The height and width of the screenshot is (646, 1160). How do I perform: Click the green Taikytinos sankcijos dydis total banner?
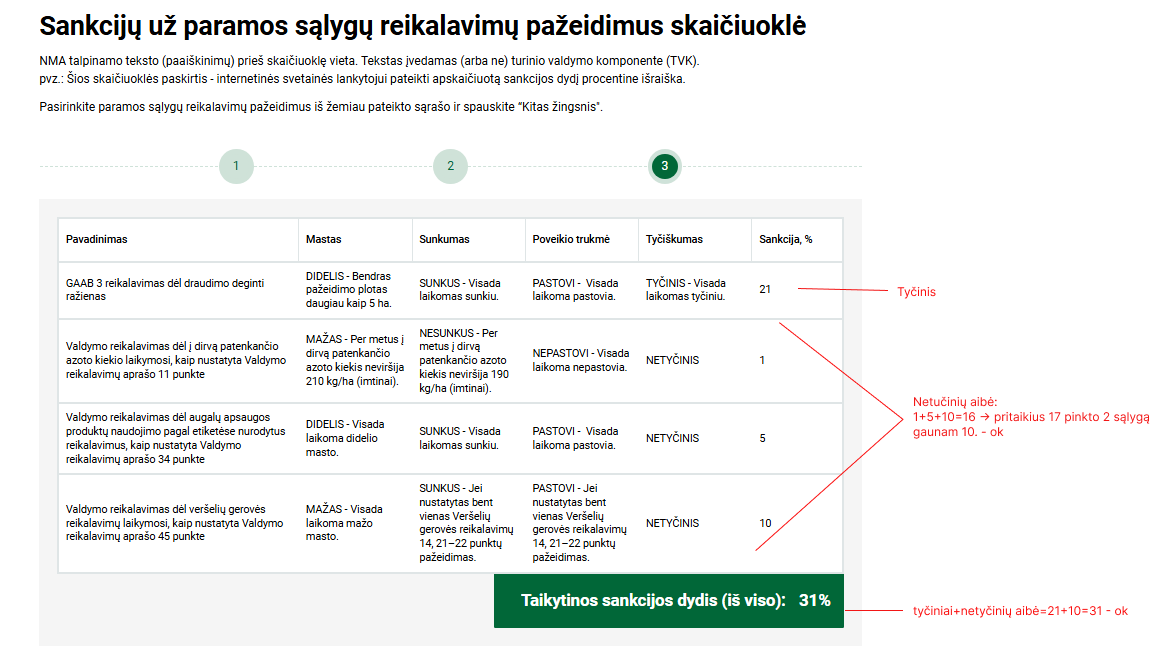668,601
